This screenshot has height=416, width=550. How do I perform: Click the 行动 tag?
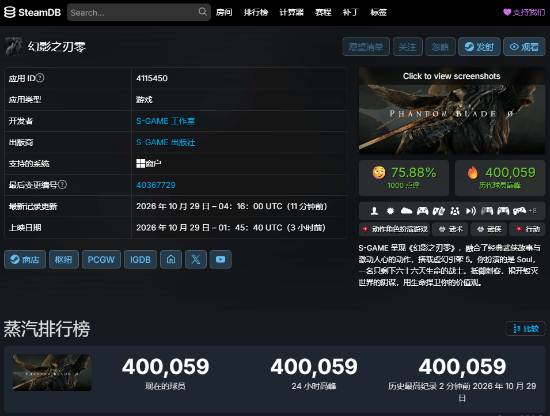(x=527, y=229)
